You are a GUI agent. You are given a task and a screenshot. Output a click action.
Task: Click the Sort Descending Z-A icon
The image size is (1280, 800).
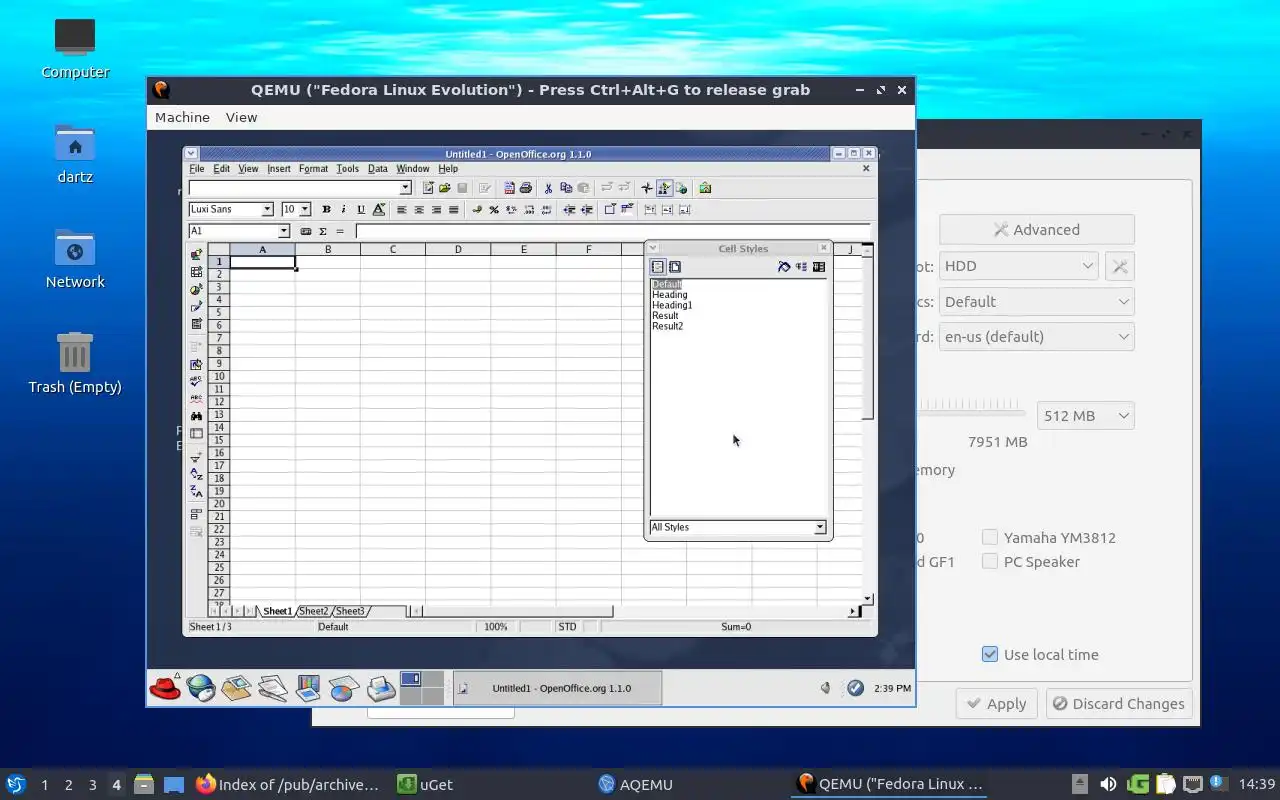(x=196, y=492)
